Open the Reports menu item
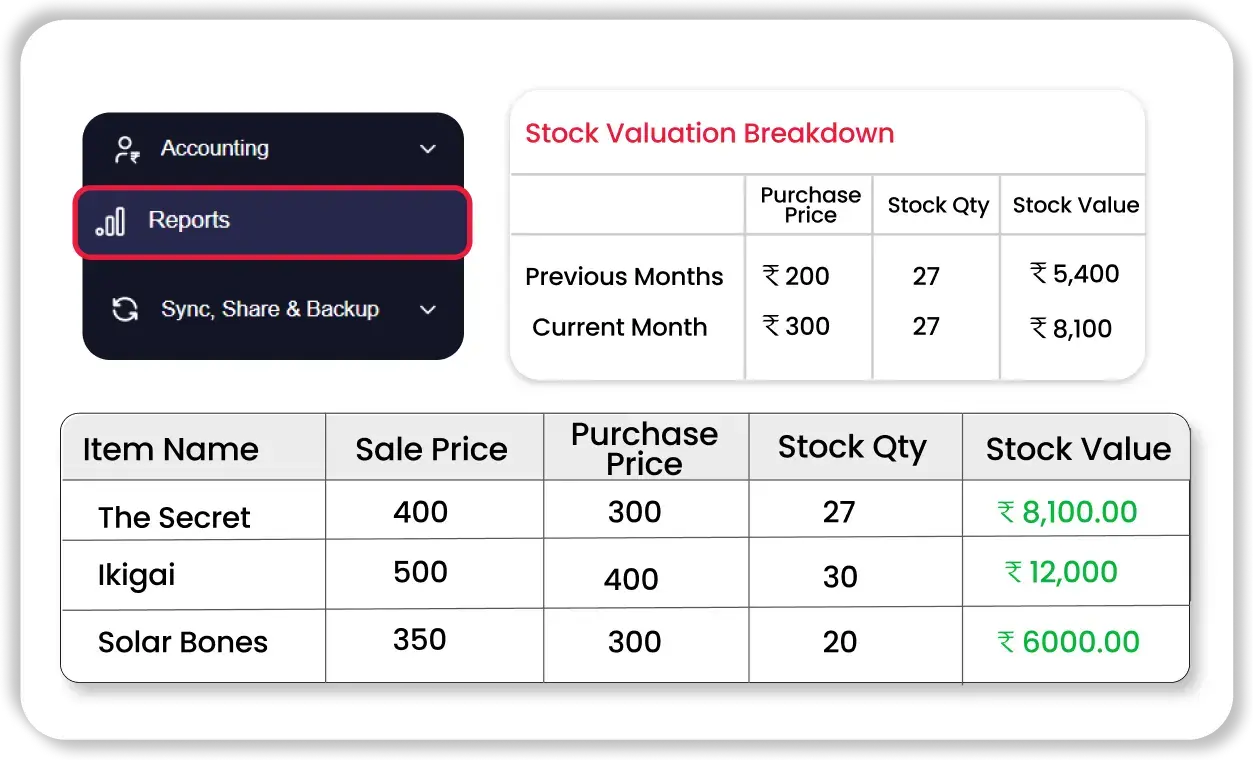Image resolution: width=1253 pixels, height=760 pixels. coord(189,221)
